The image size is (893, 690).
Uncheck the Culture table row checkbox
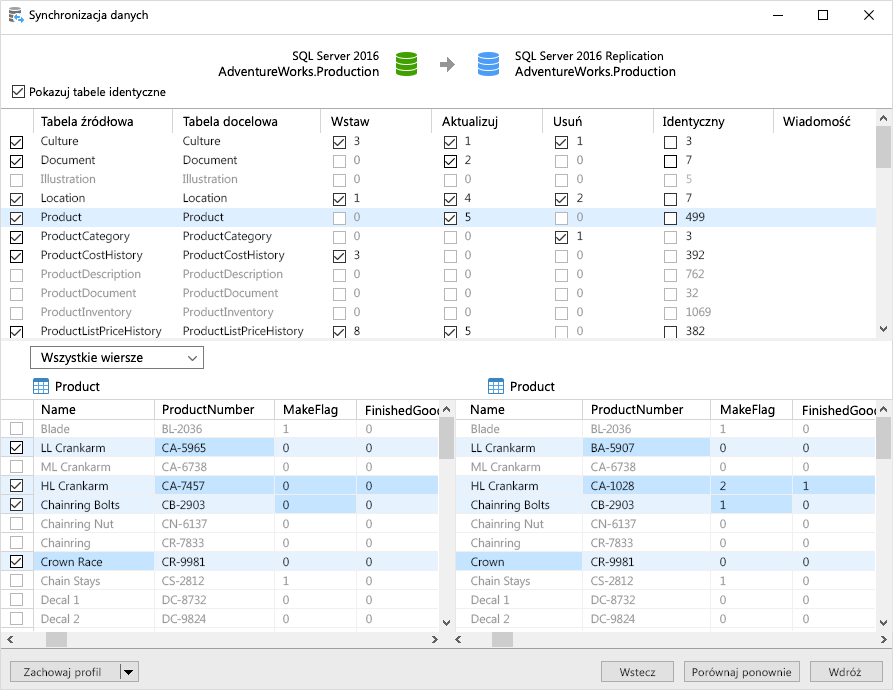tap(17, 142)
